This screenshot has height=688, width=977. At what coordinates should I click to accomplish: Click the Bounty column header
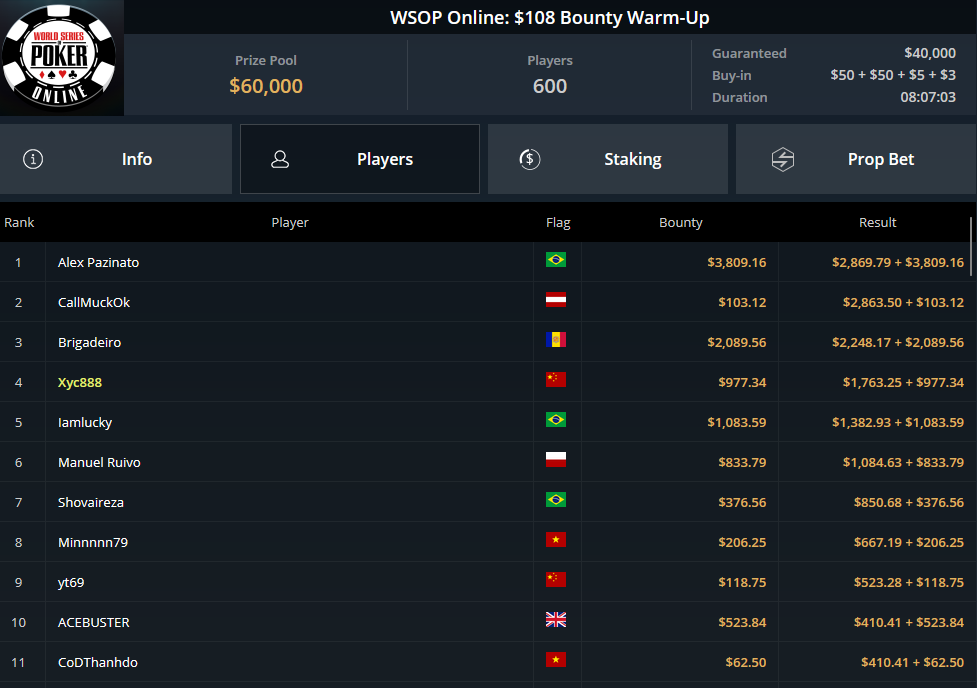point(680,222)
